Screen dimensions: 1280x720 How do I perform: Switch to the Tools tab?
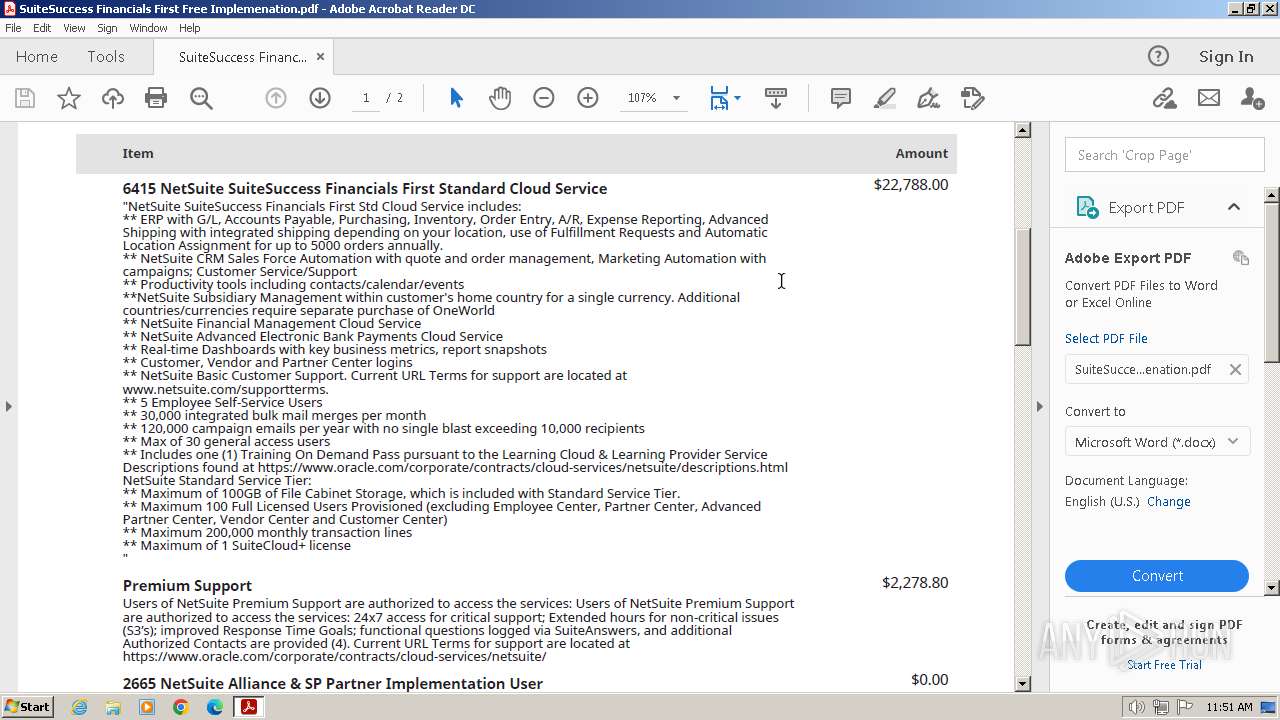coord(106,57)
